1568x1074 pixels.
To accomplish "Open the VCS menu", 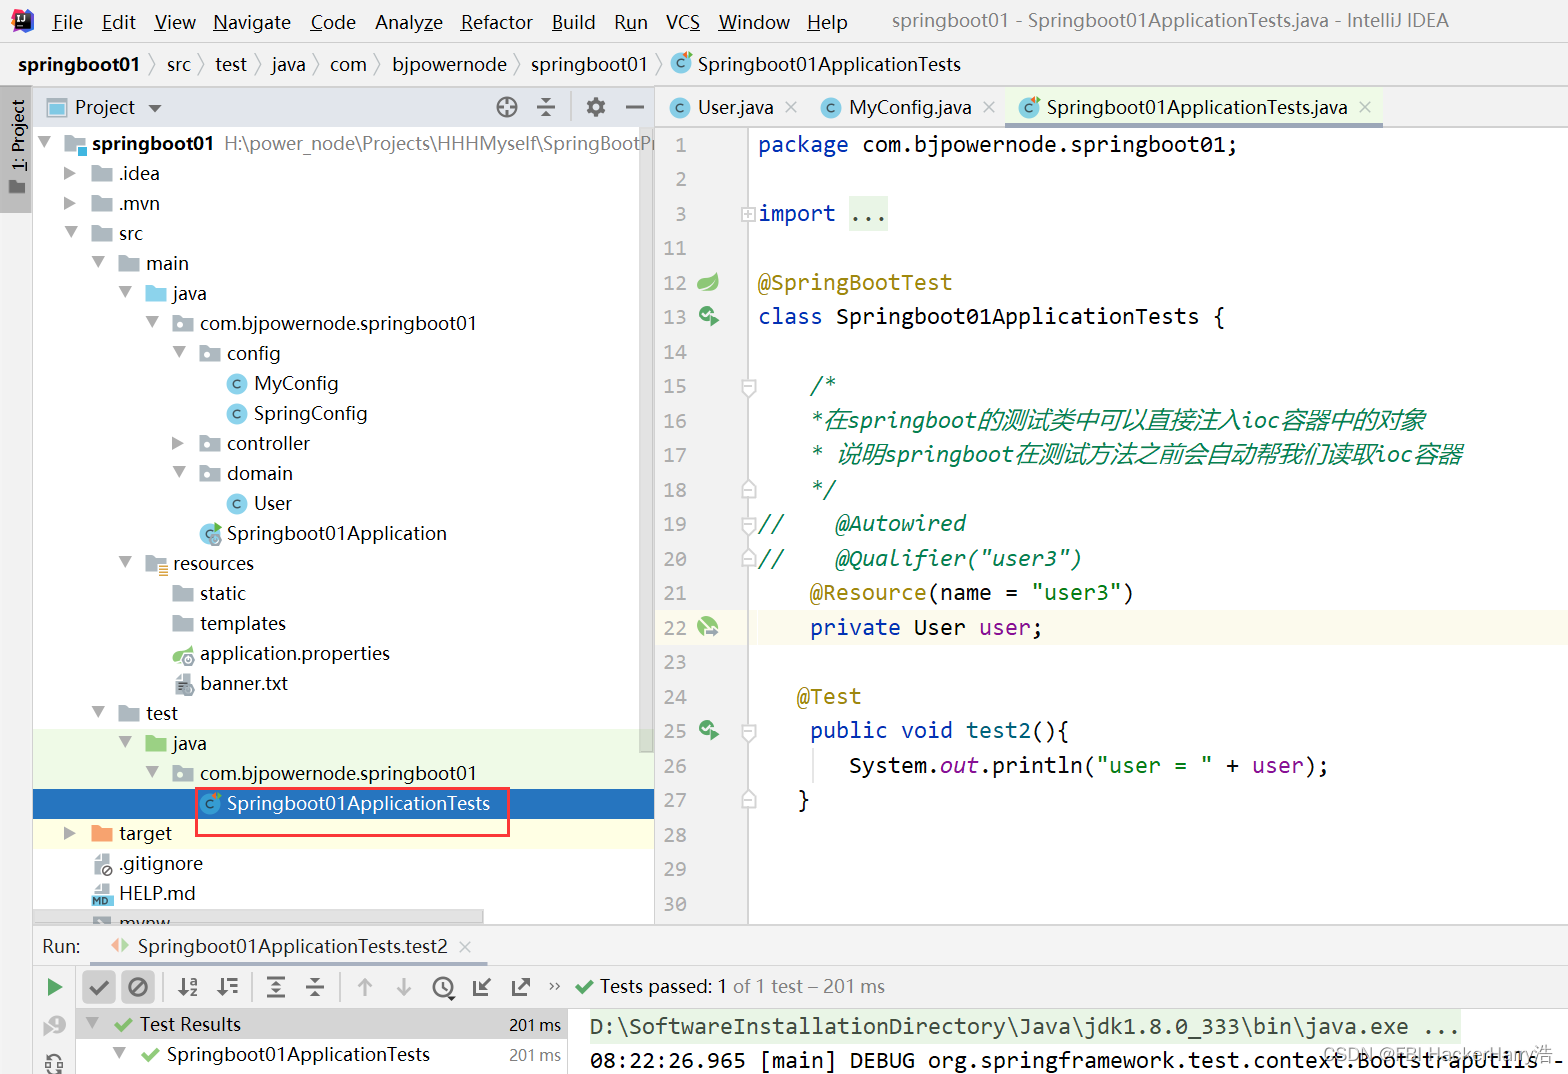I will 683,22.
